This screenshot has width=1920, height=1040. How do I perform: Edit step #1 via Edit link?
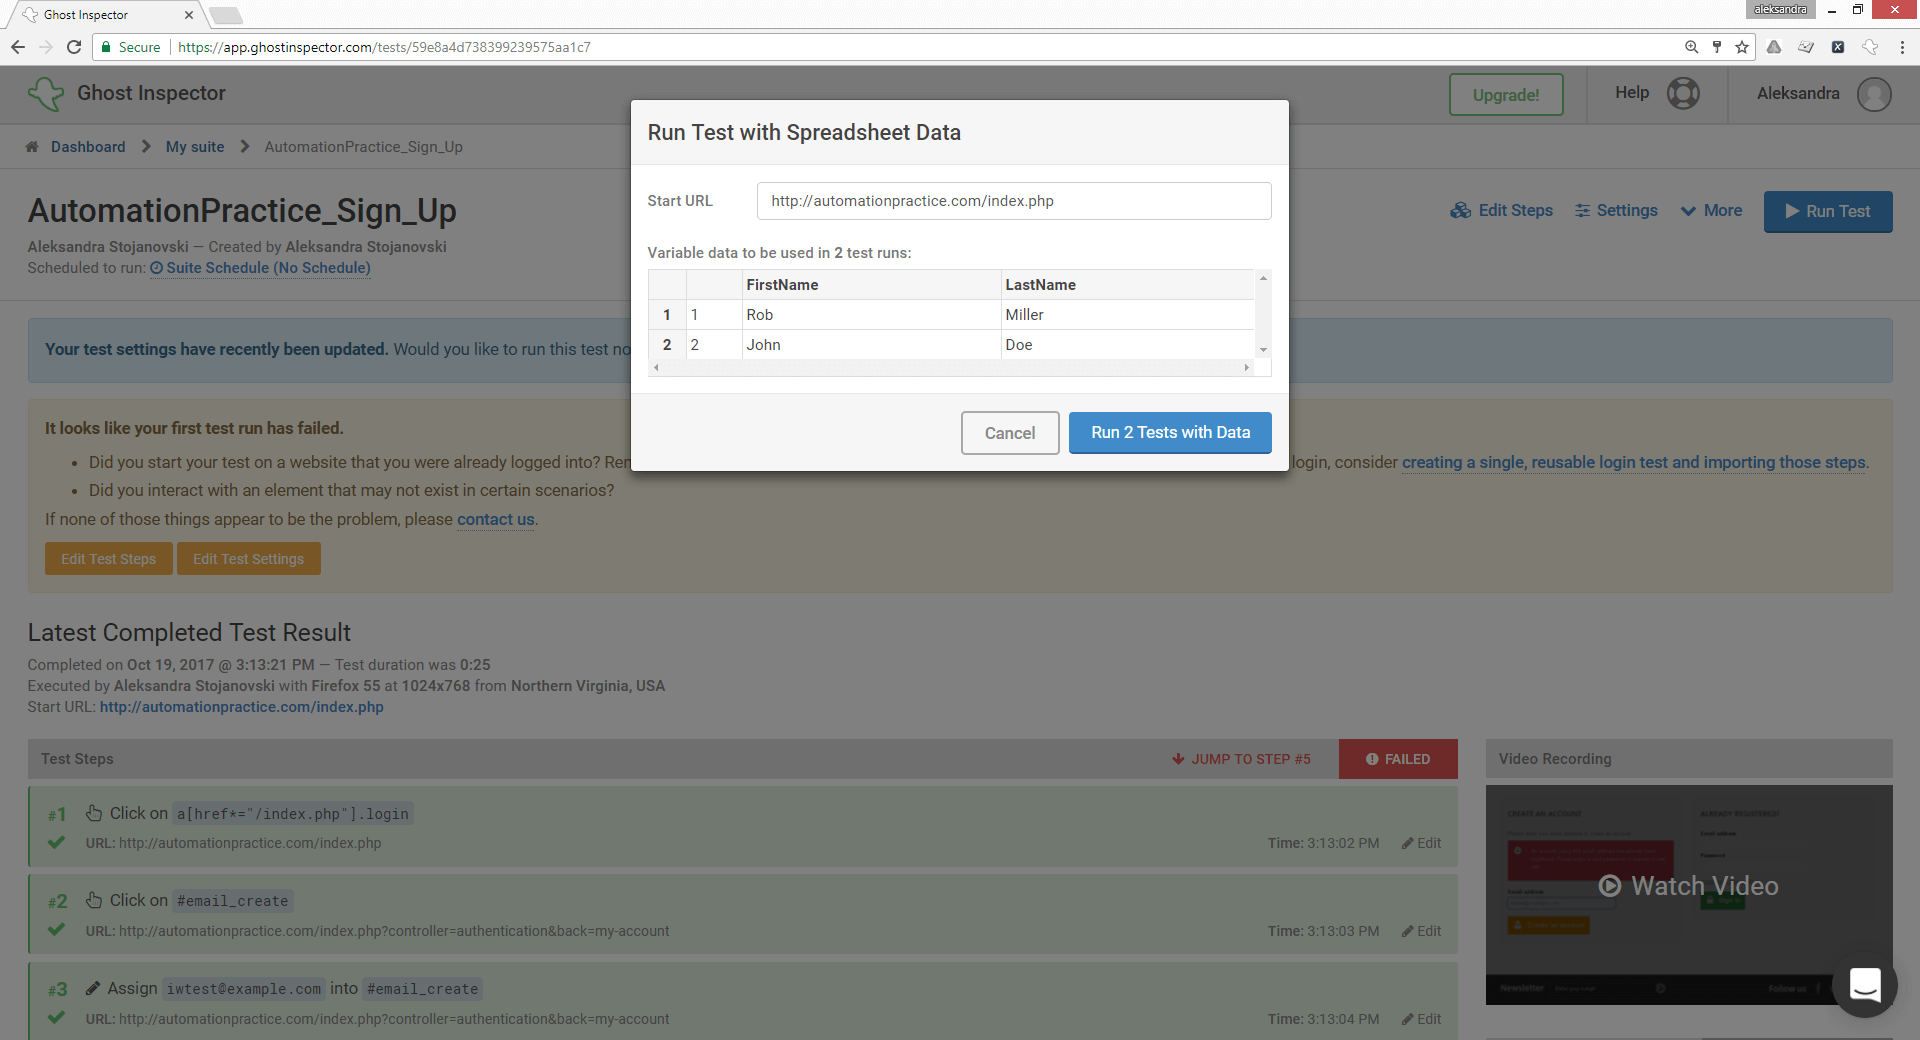[1421, 843]
